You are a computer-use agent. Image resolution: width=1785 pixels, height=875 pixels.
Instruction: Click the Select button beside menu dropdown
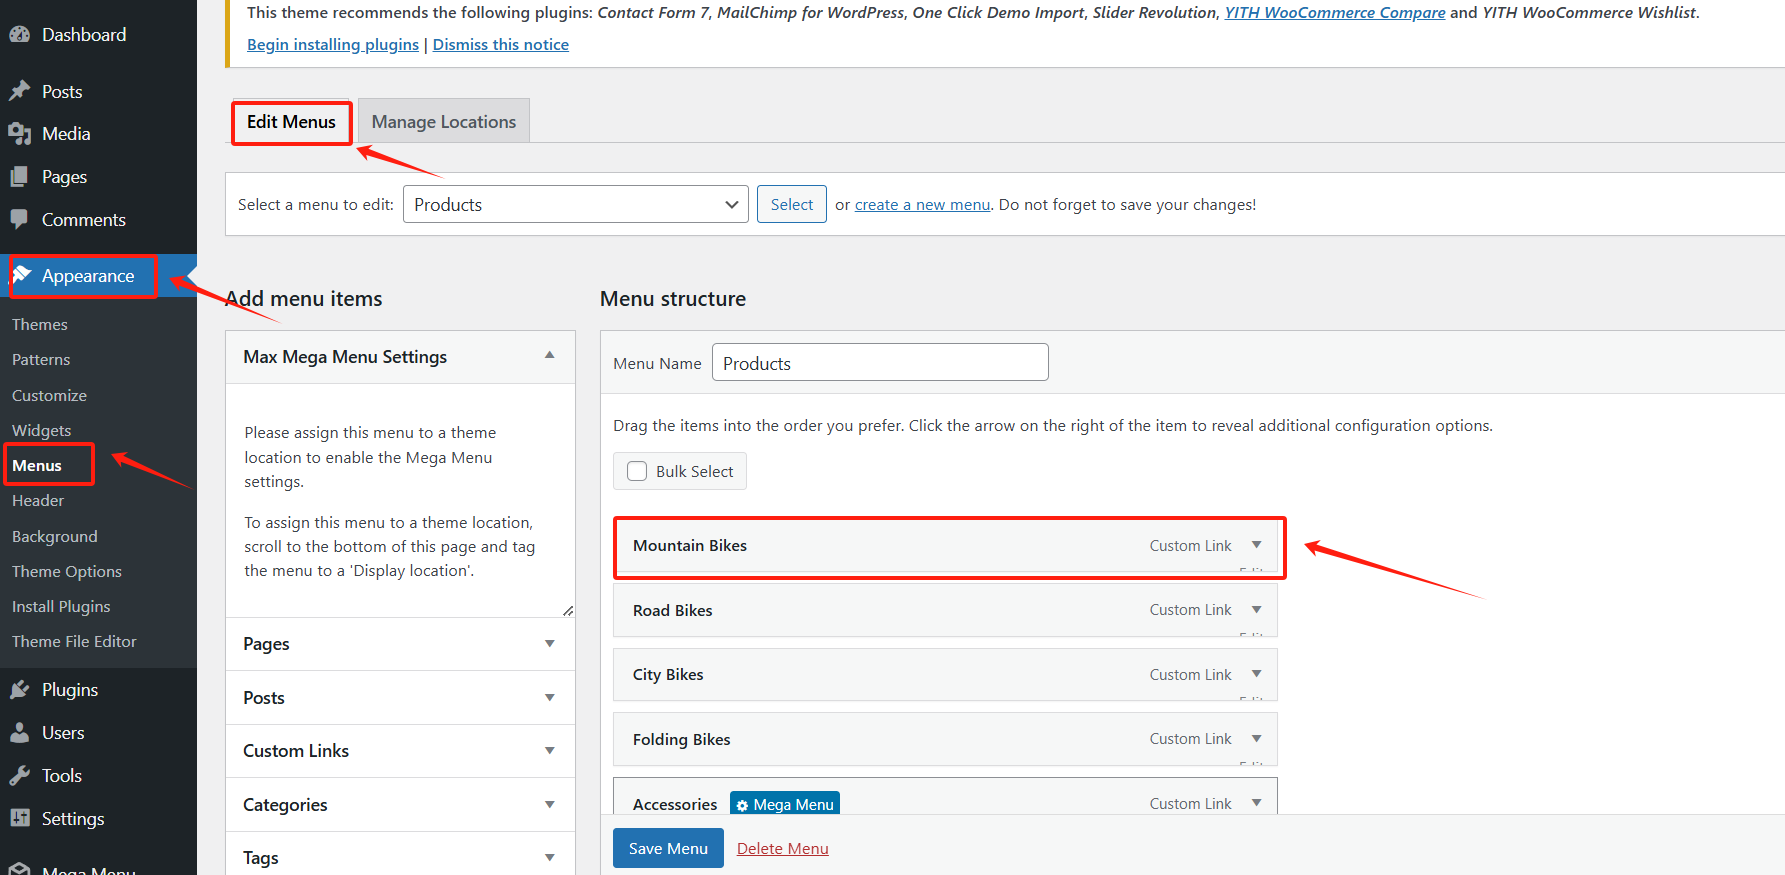point(792,204)
